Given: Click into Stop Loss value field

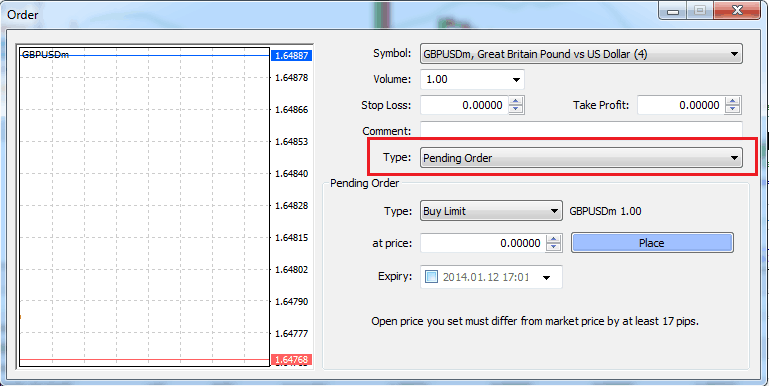Looking at the screenshot, I should coord(464,105).
